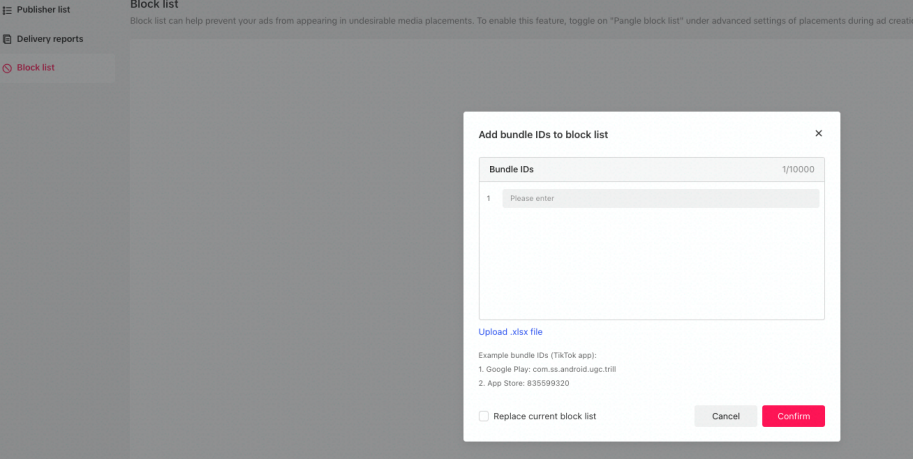Image resolution: width=913 pixels, height=459 pixels.
Task: Click the 1/10000 counter text
Action: (798, 170)
